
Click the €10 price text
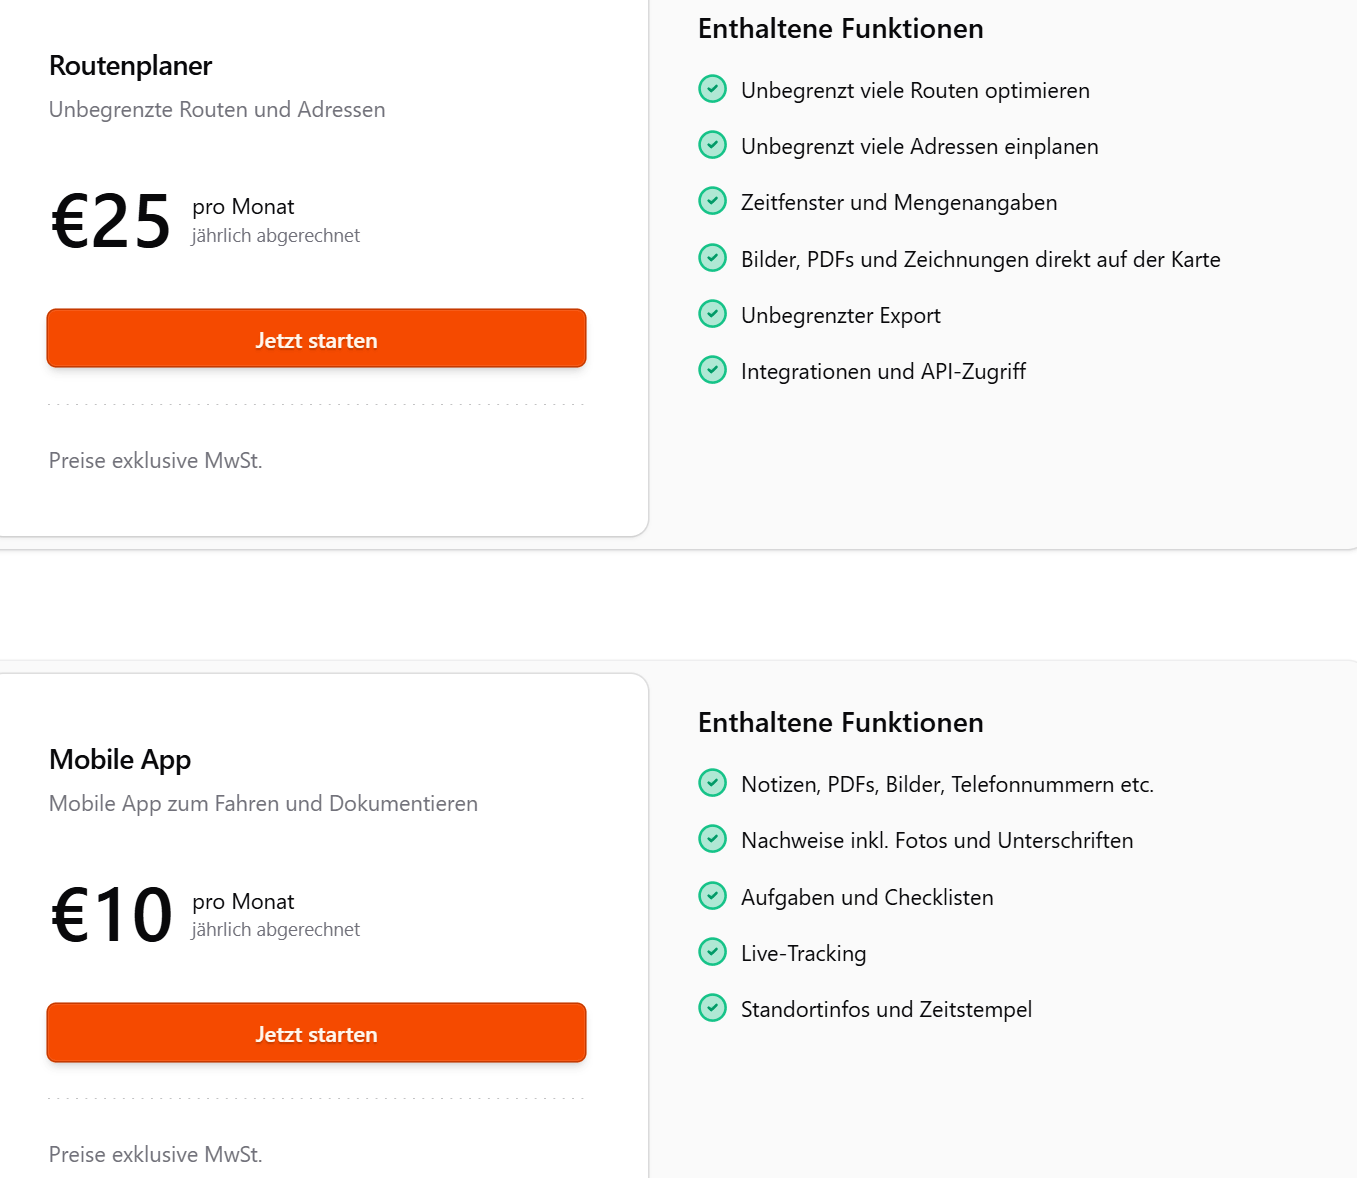click(x=111, y=915)
